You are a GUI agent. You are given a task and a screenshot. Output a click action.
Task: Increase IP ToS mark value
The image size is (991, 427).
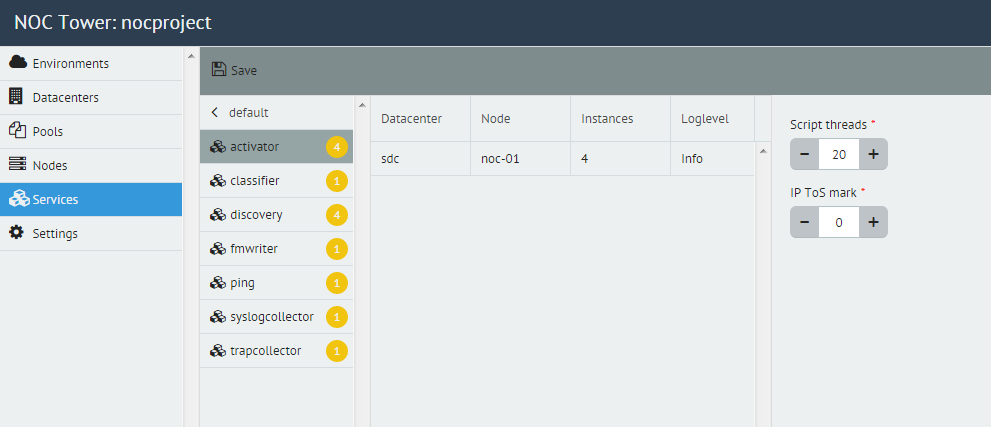click(x=873, y=222)
